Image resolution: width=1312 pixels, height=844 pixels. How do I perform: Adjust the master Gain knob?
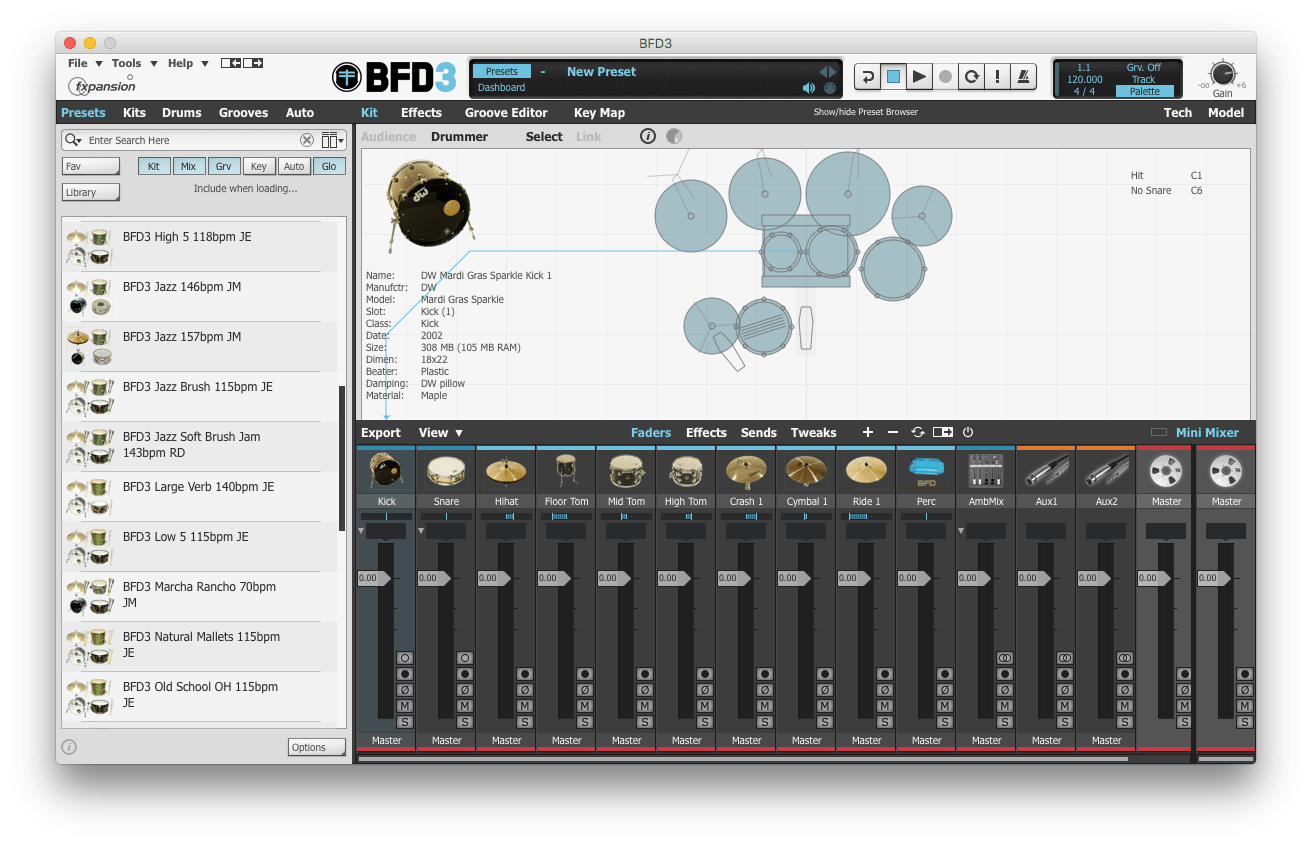tap(1222, 73)
